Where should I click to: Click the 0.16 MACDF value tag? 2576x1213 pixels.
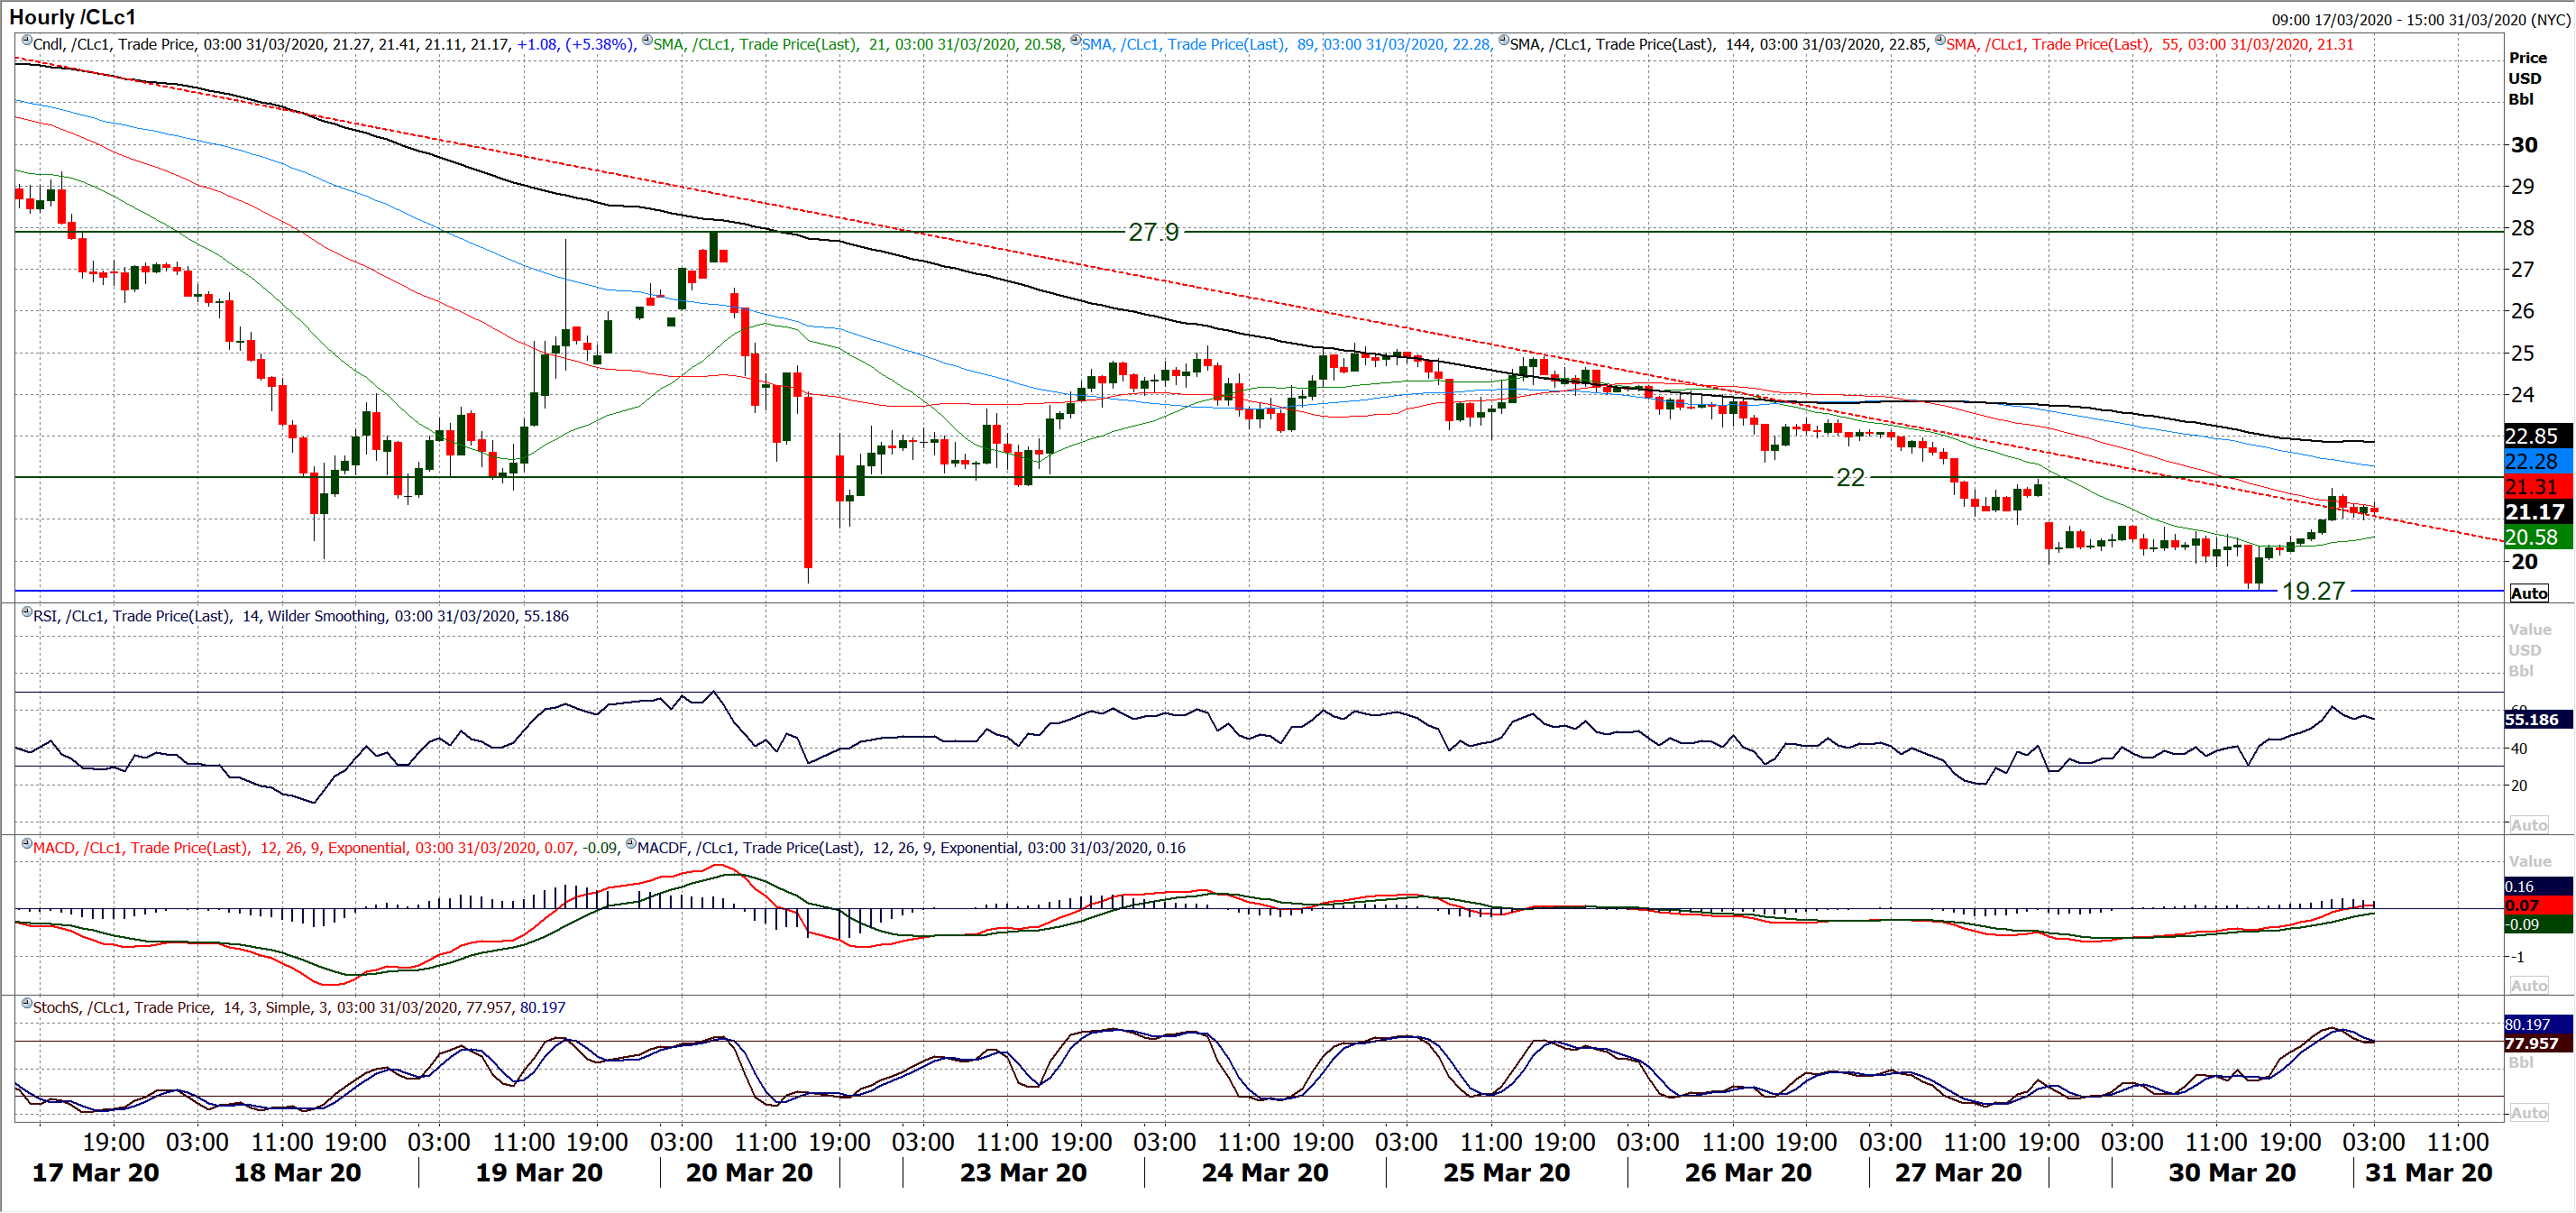[2537, 887]
